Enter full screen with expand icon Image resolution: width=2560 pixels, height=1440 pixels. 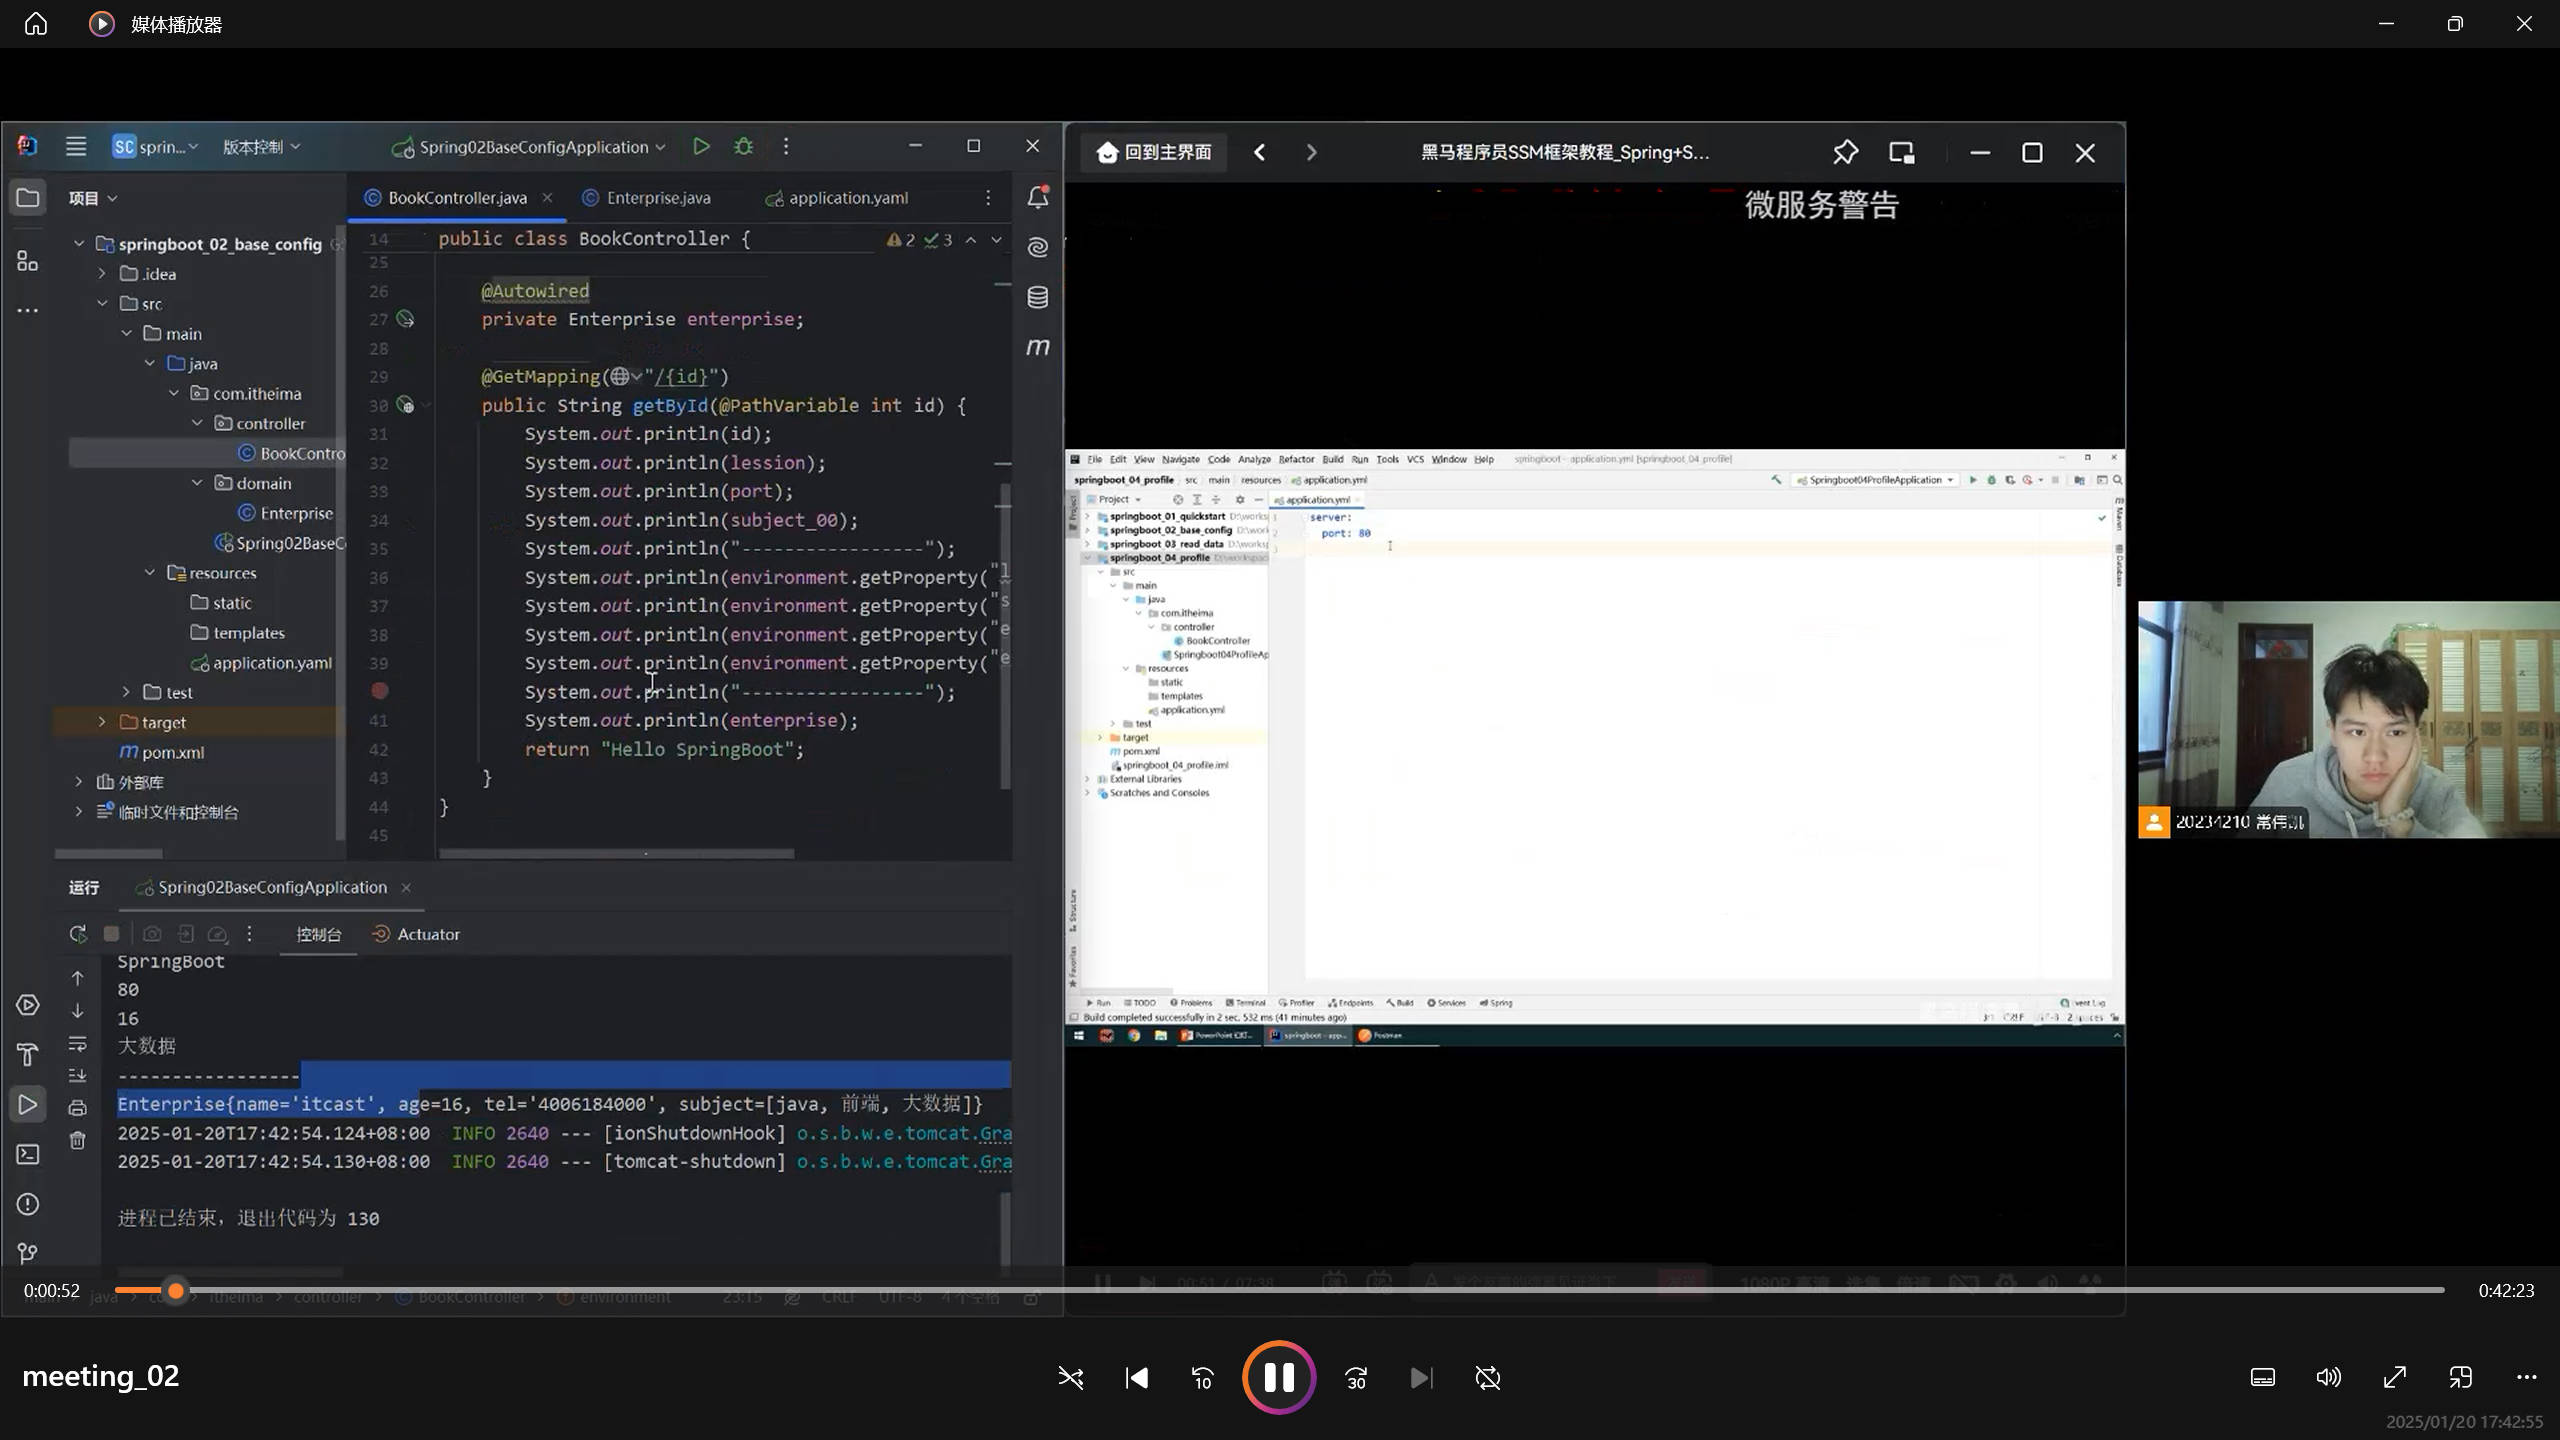(2394, 1378)
